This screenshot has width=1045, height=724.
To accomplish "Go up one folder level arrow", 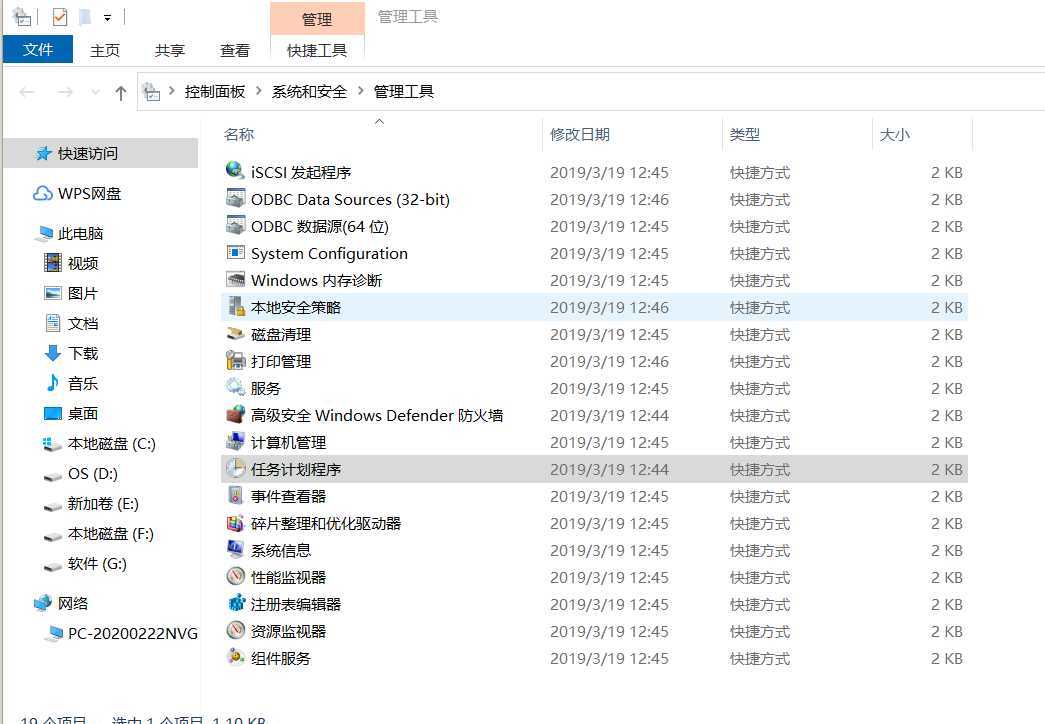I will point(121,93).
